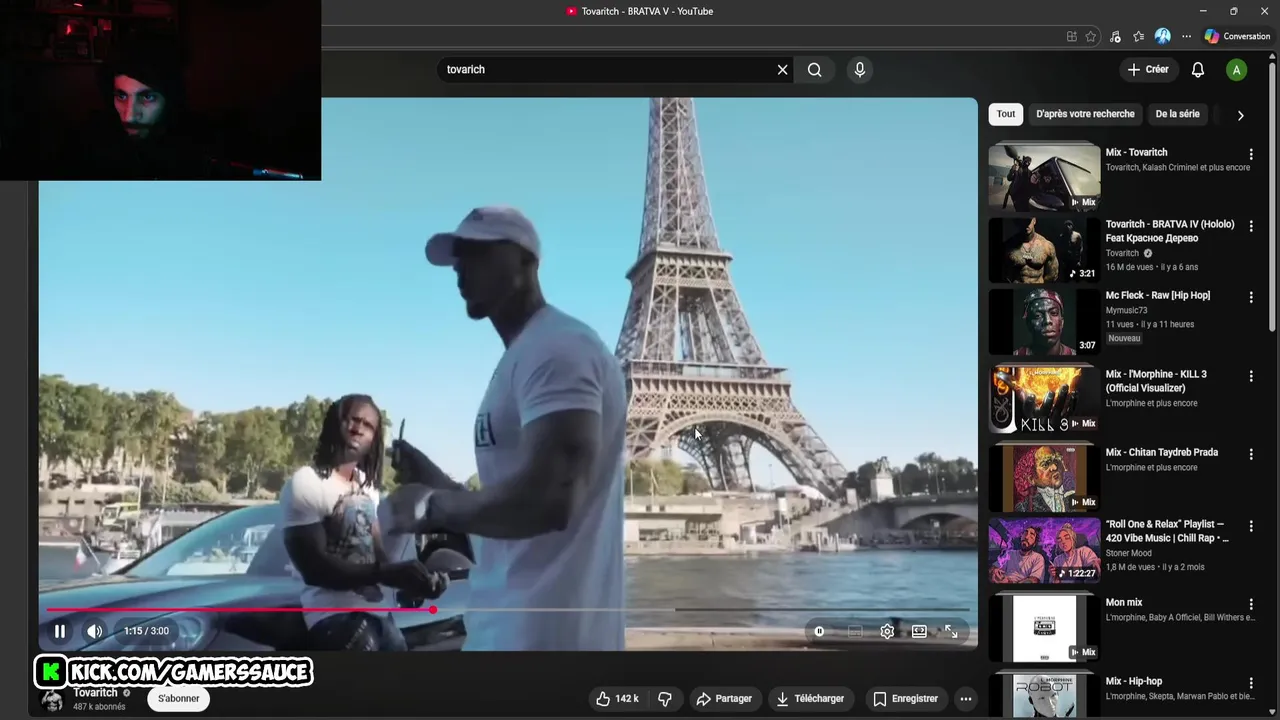Open the 'Mon mix' title link
1280x720 pixels.
coord(1124,602)
